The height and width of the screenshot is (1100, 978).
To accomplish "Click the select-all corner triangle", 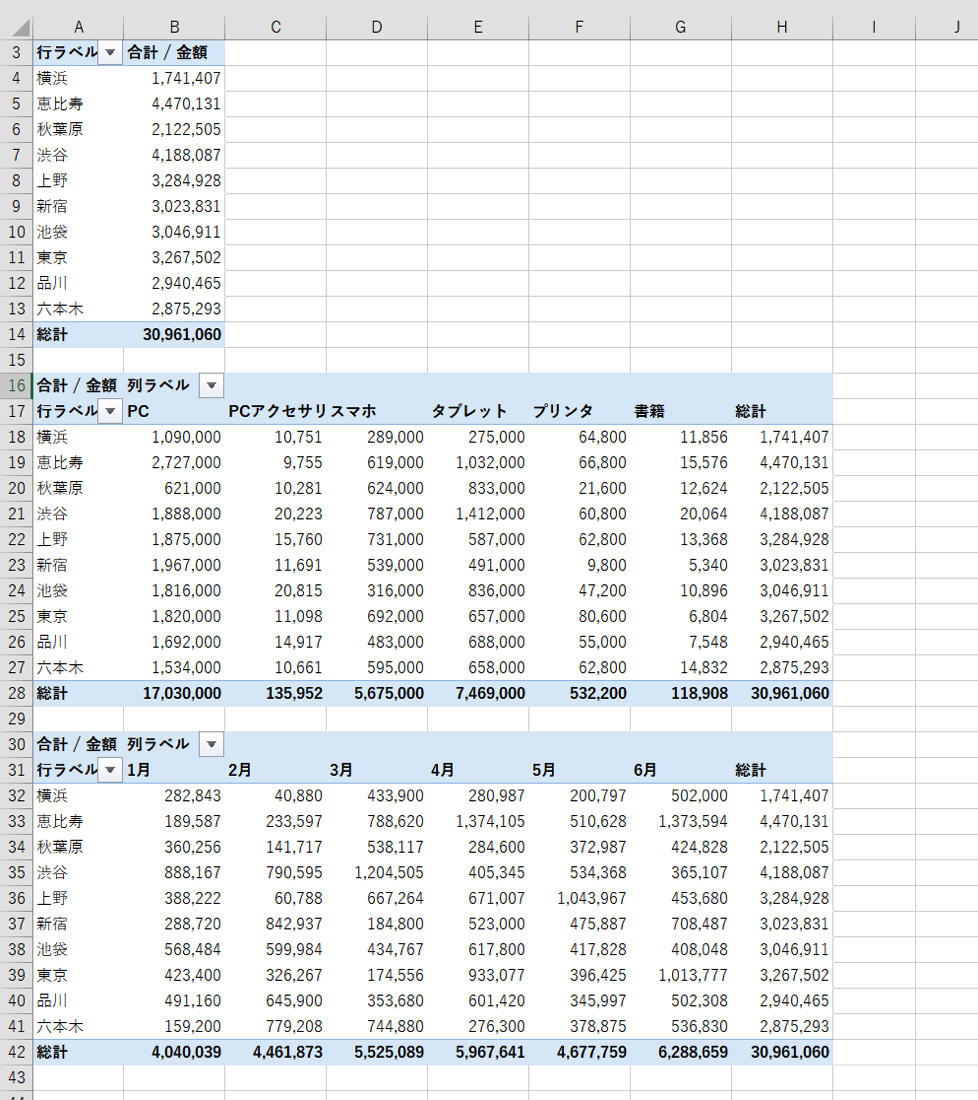I will pyautogui.click(x=21, y=27).
